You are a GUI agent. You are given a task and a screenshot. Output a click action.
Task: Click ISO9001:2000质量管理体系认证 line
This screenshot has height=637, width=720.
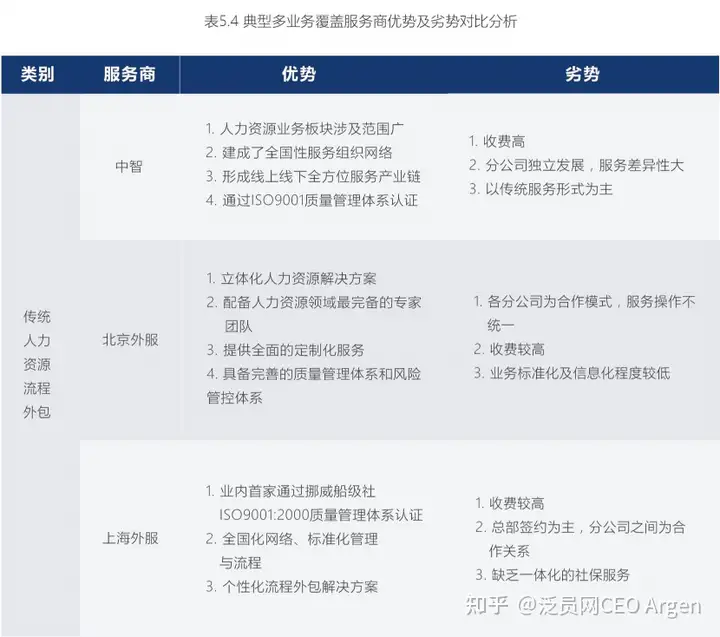(x=321, y=515)
